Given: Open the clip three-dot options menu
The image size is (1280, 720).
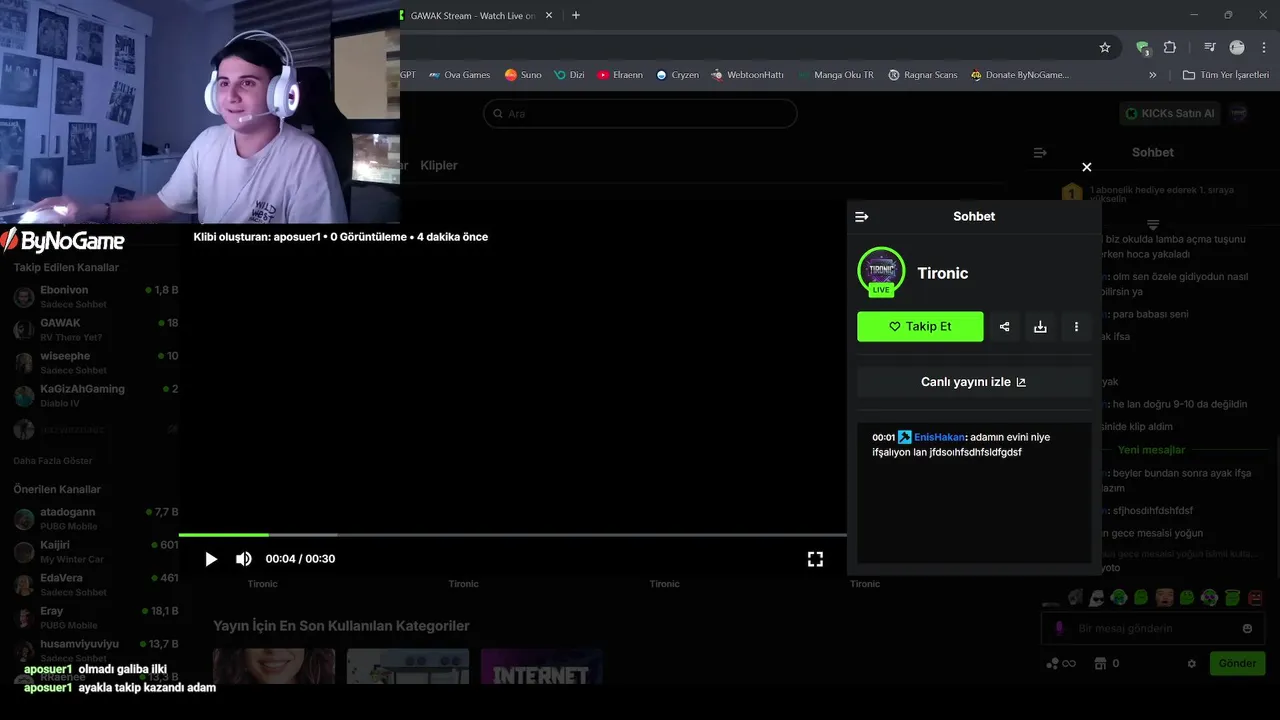Looking at the screenshot, I should click(x=1076, y=326).
